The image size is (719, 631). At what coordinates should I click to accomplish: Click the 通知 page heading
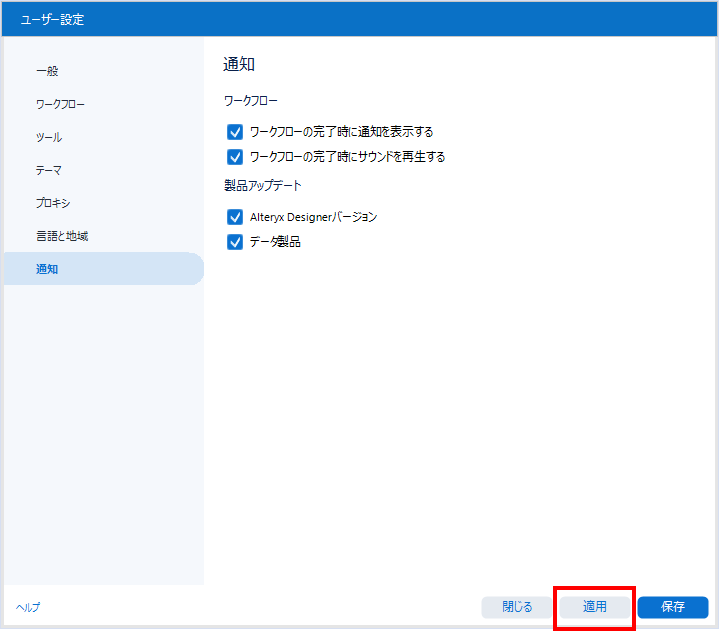click(239, 64)
